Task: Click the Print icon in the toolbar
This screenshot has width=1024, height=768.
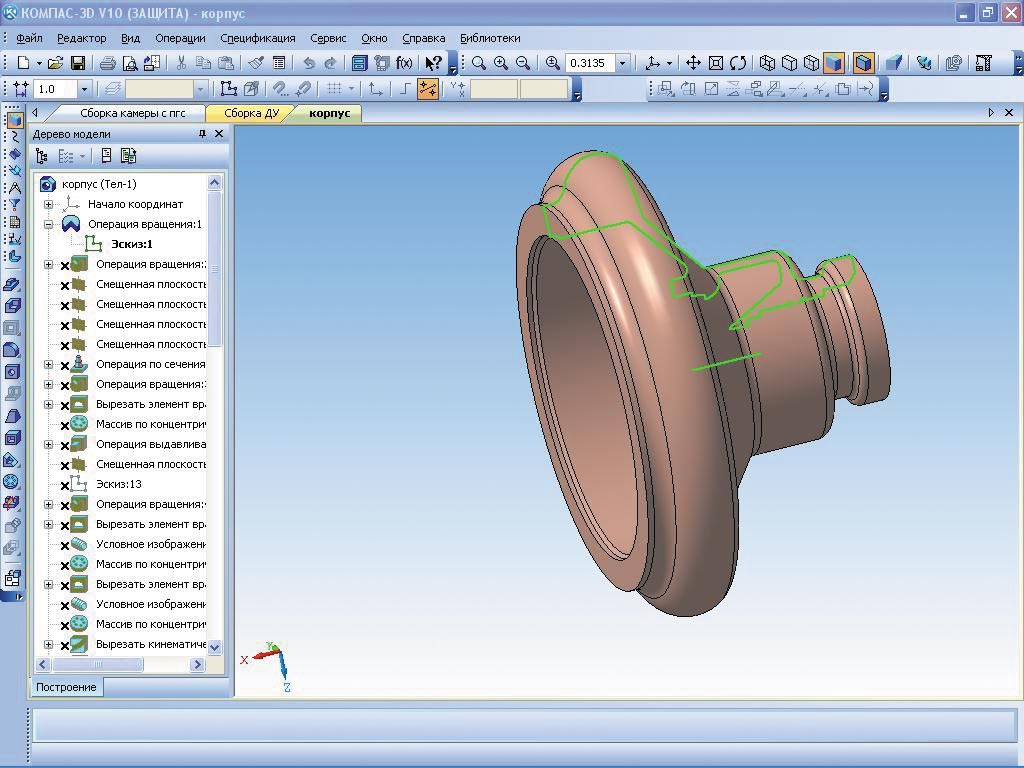Action: click(x=107, y=63)
